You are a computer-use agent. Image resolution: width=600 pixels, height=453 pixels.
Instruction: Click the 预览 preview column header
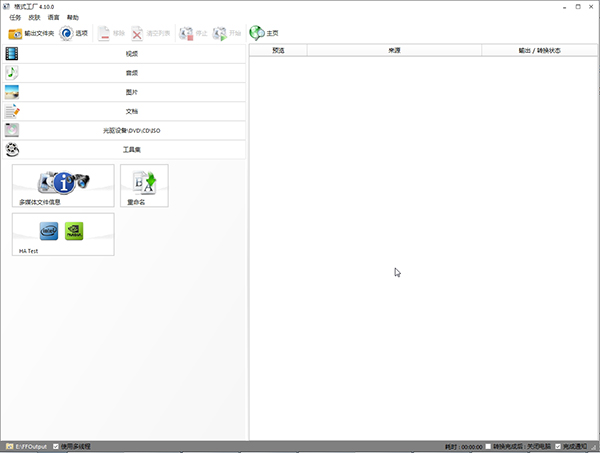(278, 50)
